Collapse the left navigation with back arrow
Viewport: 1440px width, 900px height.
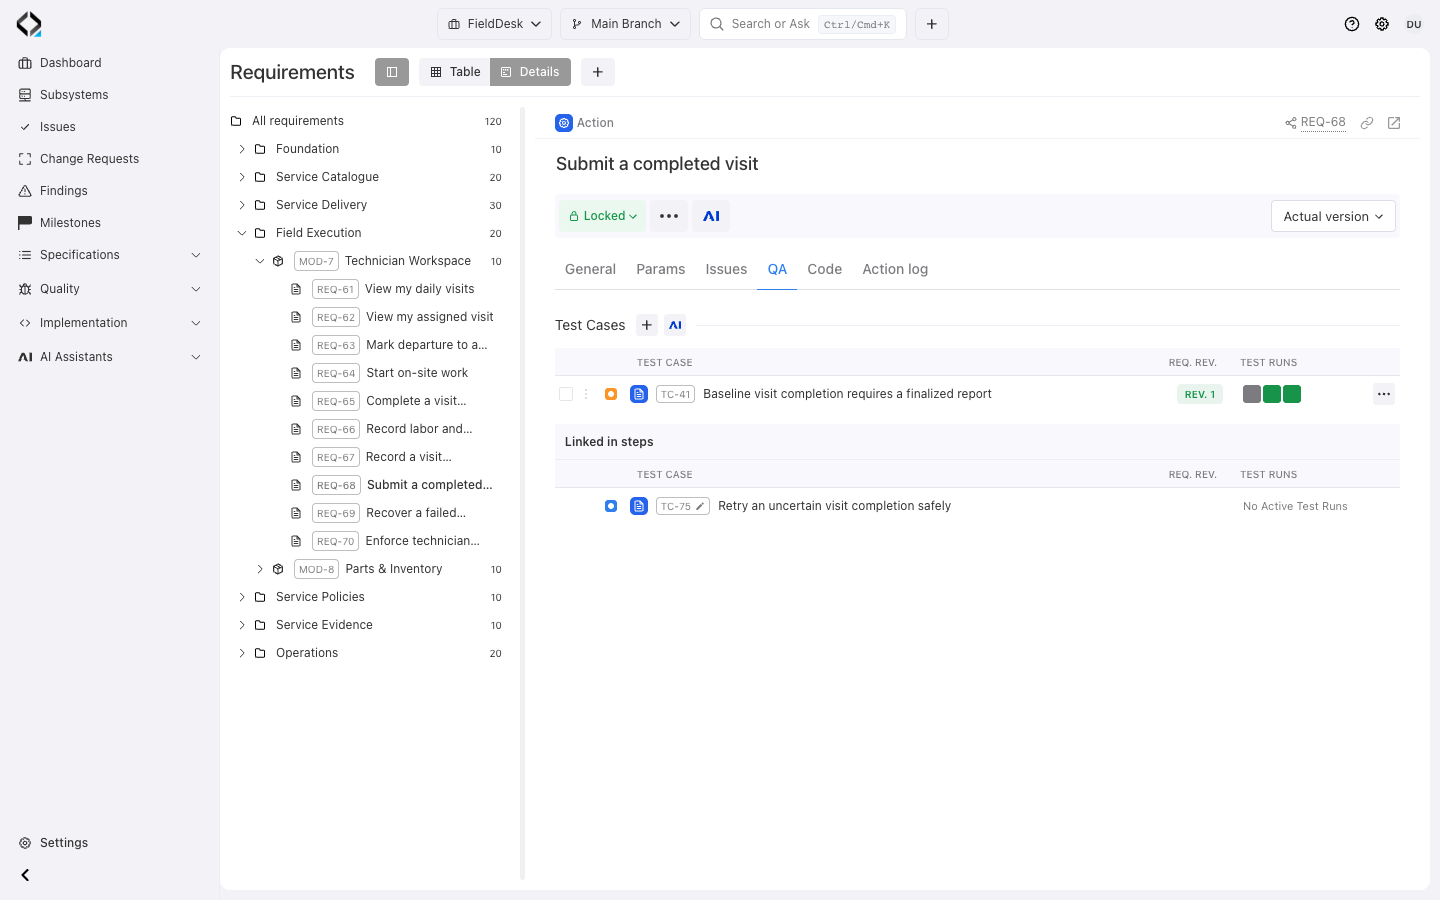coord(26,875)
